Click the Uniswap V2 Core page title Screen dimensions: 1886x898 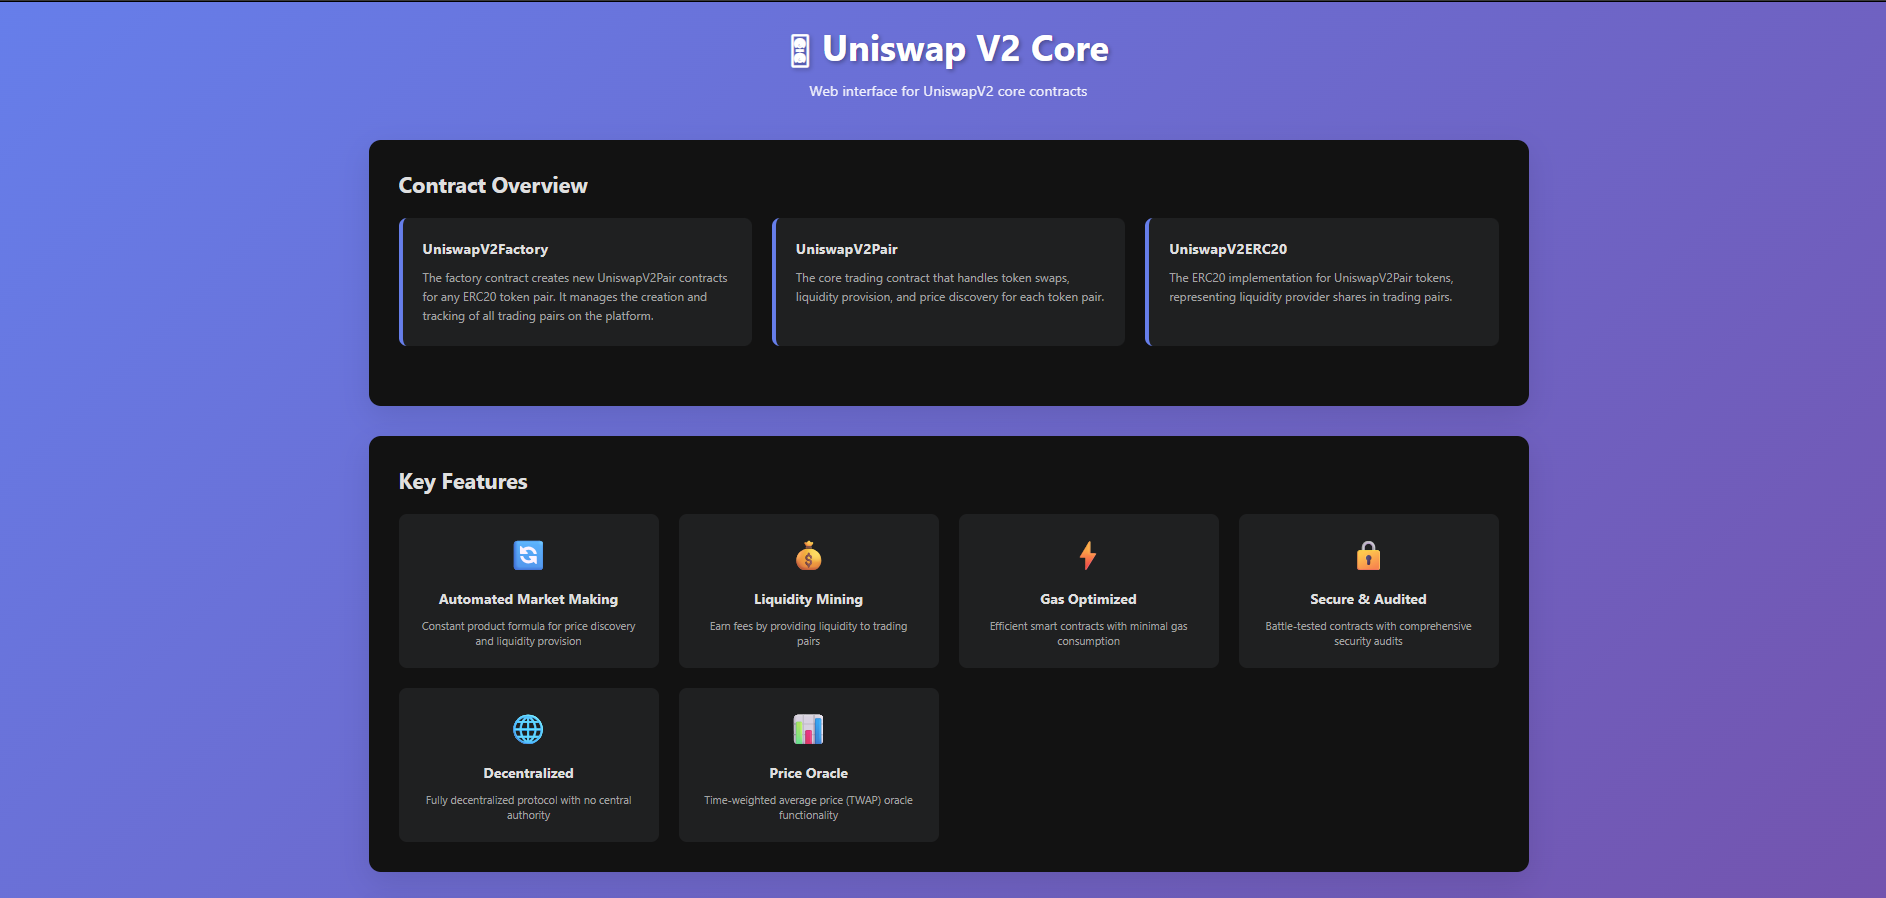[965, 49]
